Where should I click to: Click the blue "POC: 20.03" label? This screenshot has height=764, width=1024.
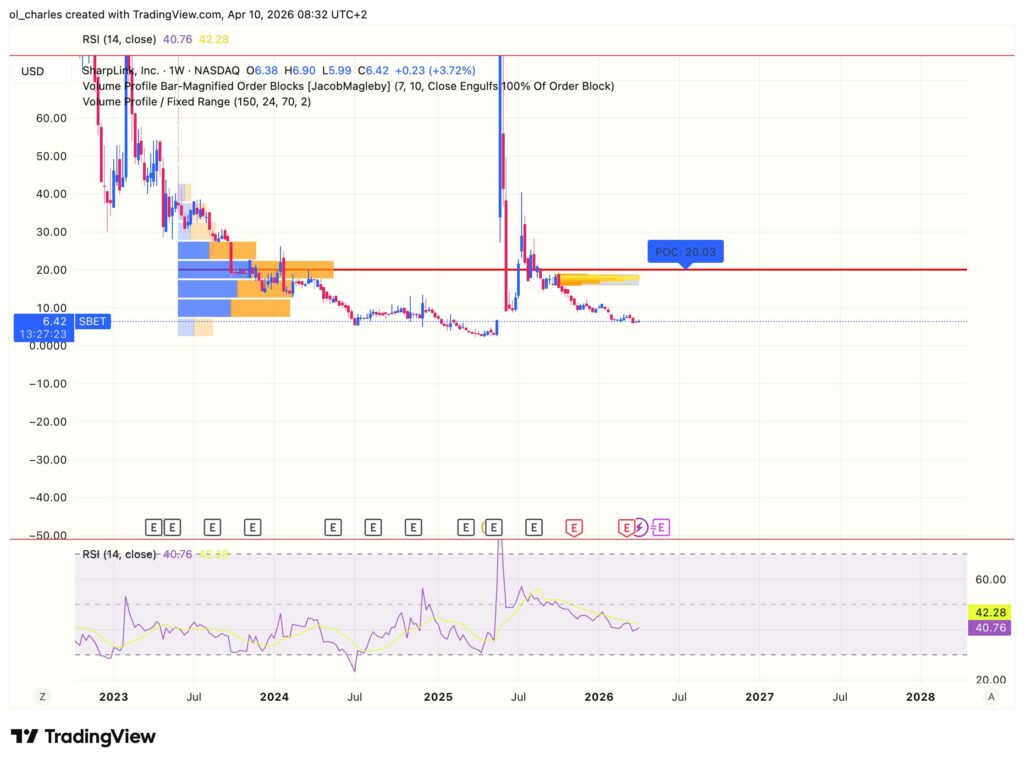pyautogui.click(x=685, y=251)
